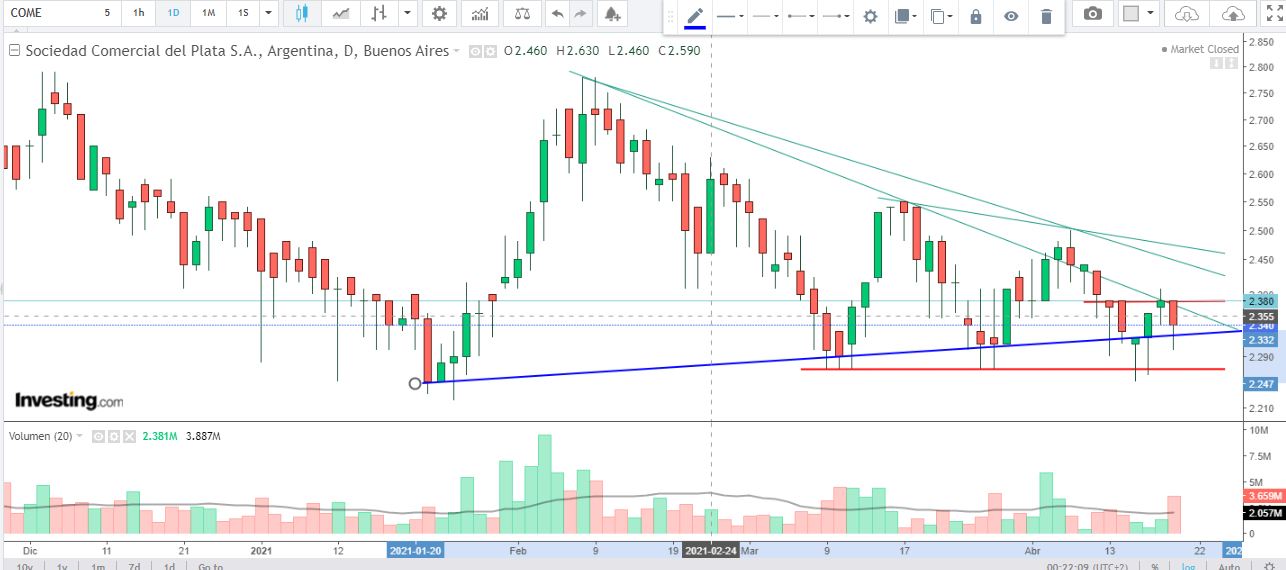Click the undo arrow in the toolbar
This screenshot has height=570, width=1286.
click(557, 14)
